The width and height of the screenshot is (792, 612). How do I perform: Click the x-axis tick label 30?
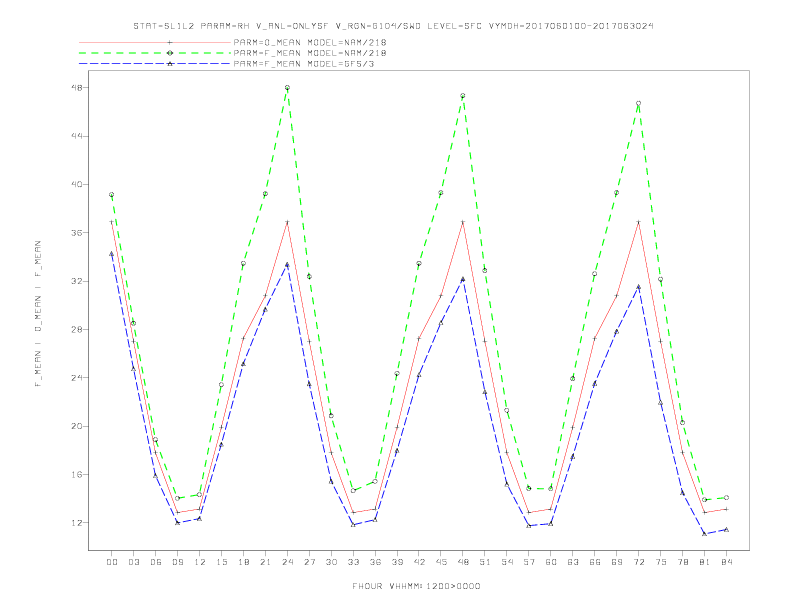pos(331,562)
